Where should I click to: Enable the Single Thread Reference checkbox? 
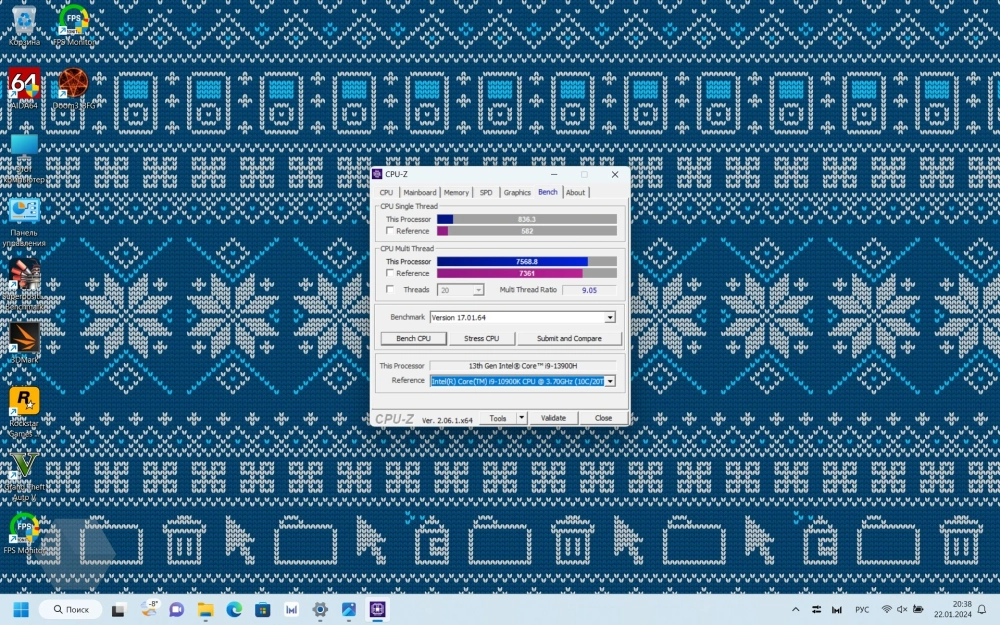[390, 231]
